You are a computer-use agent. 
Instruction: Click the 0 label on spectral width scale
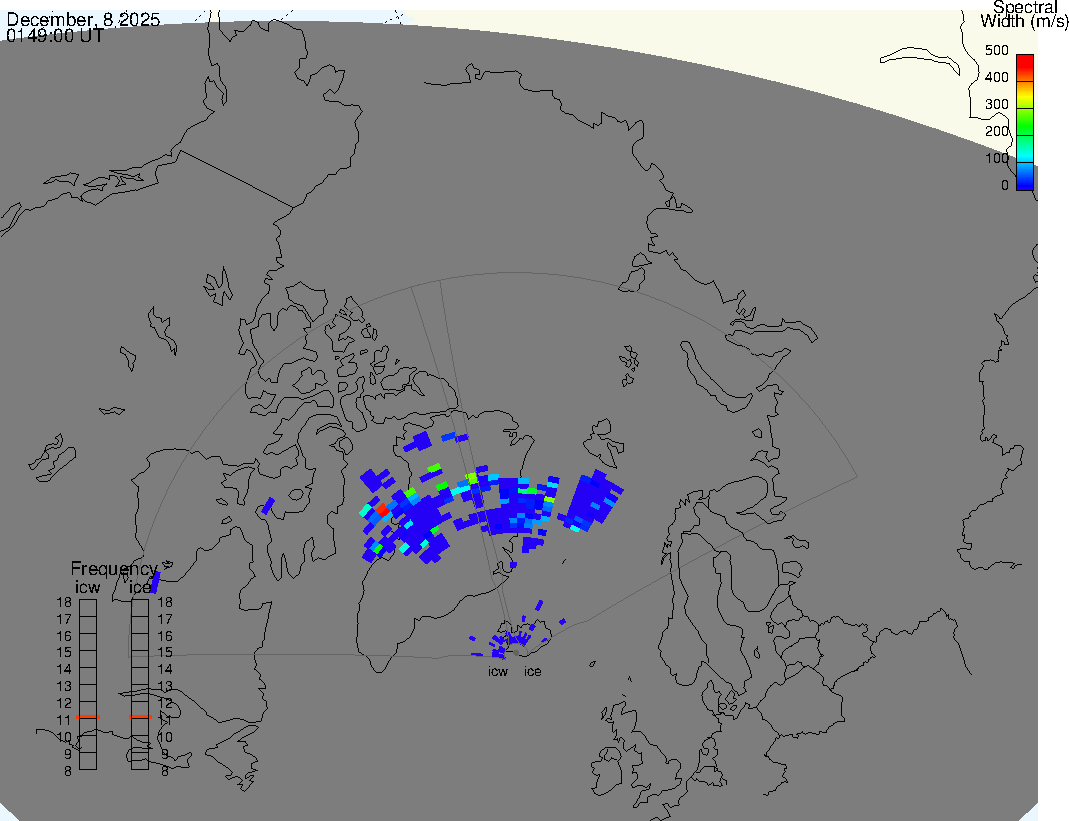click(x=1005, y=185)
